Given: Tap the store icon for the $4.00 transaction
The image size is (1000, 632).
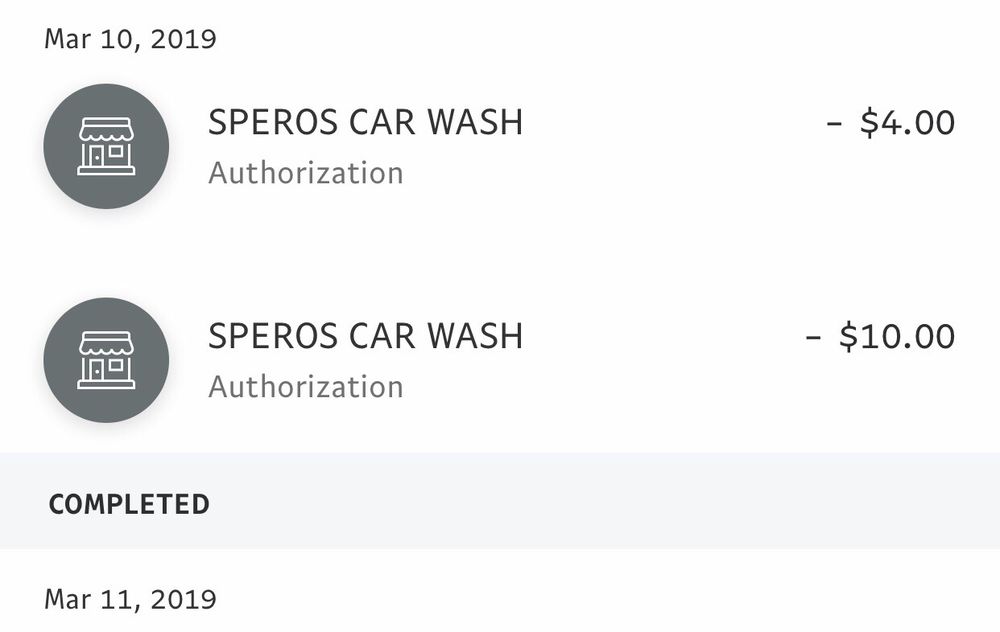Looking at the screenshot, I should click(x=106, y=146).
